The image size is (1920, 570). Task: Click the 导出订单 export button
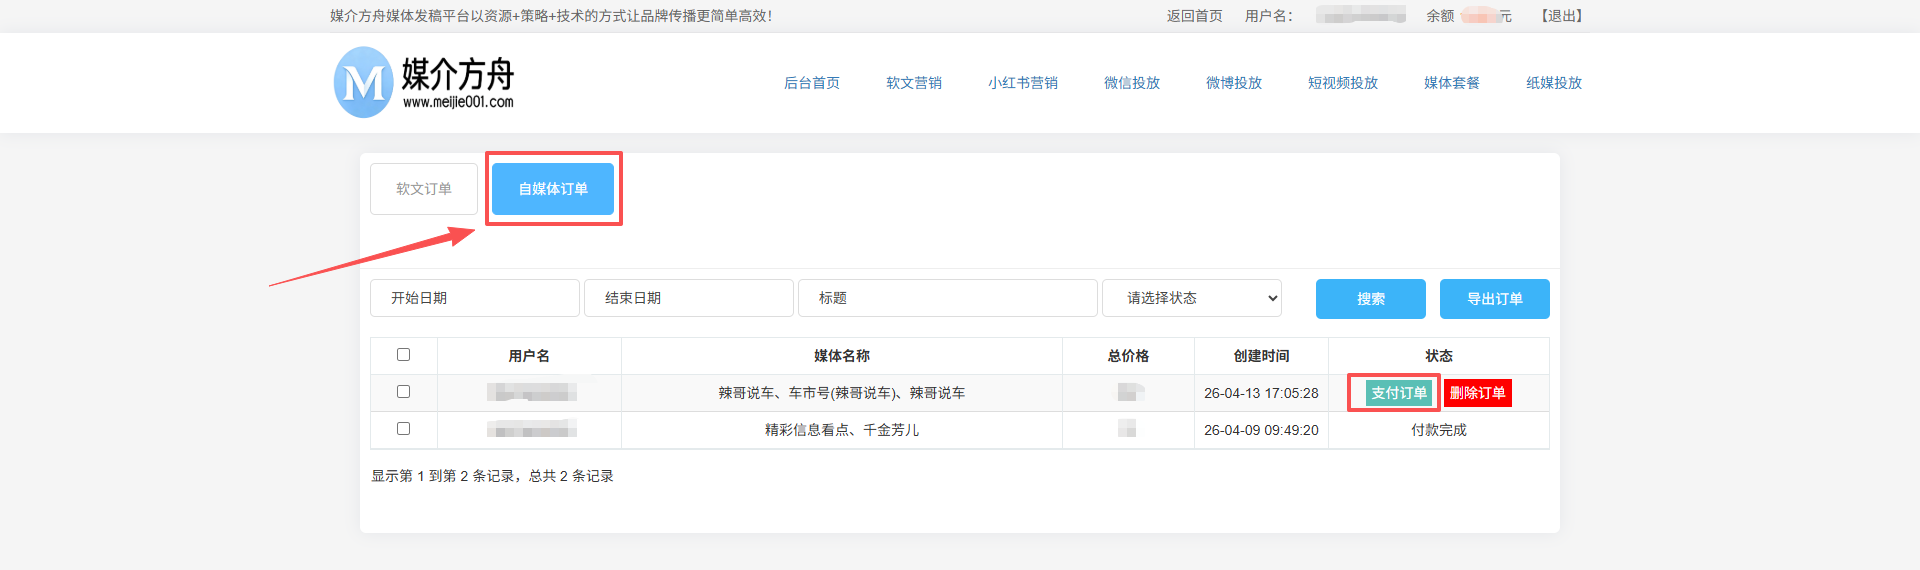(x=1494, y=299)
